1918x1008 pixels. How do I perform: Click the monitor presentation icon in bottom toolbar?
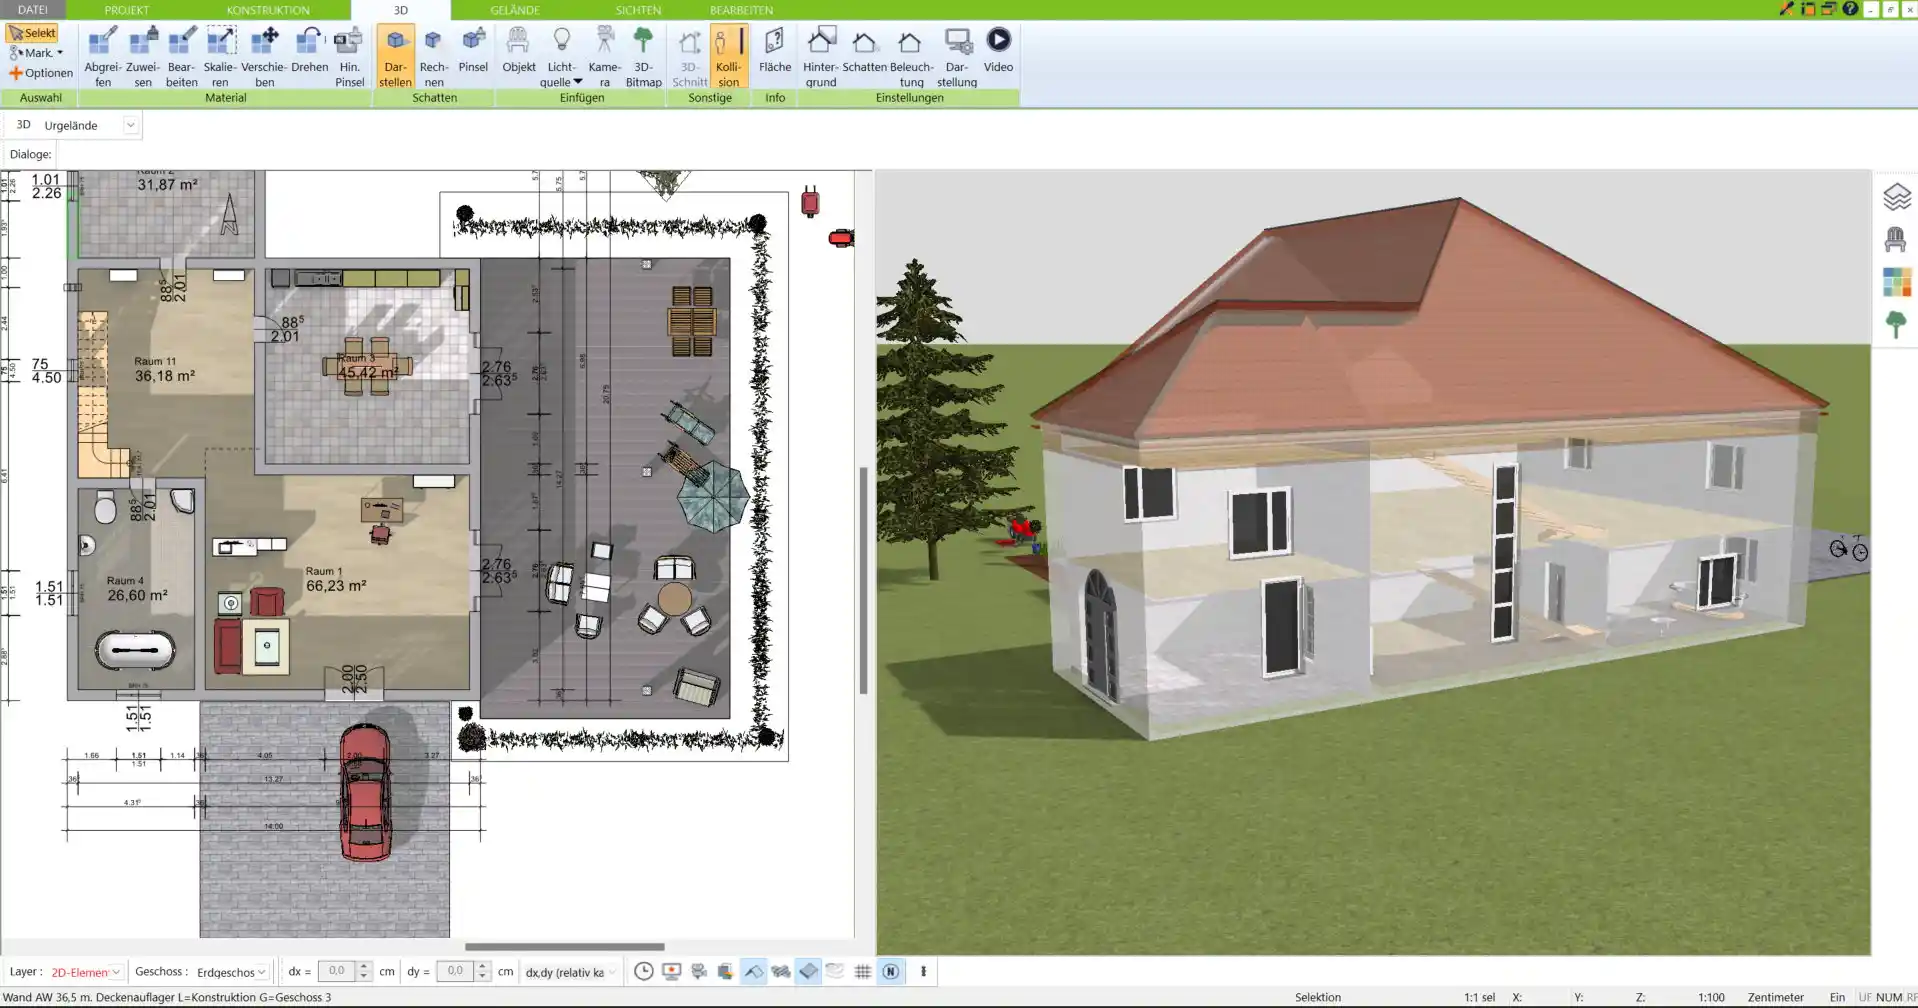pyautogui.click(x=671, y=971)
